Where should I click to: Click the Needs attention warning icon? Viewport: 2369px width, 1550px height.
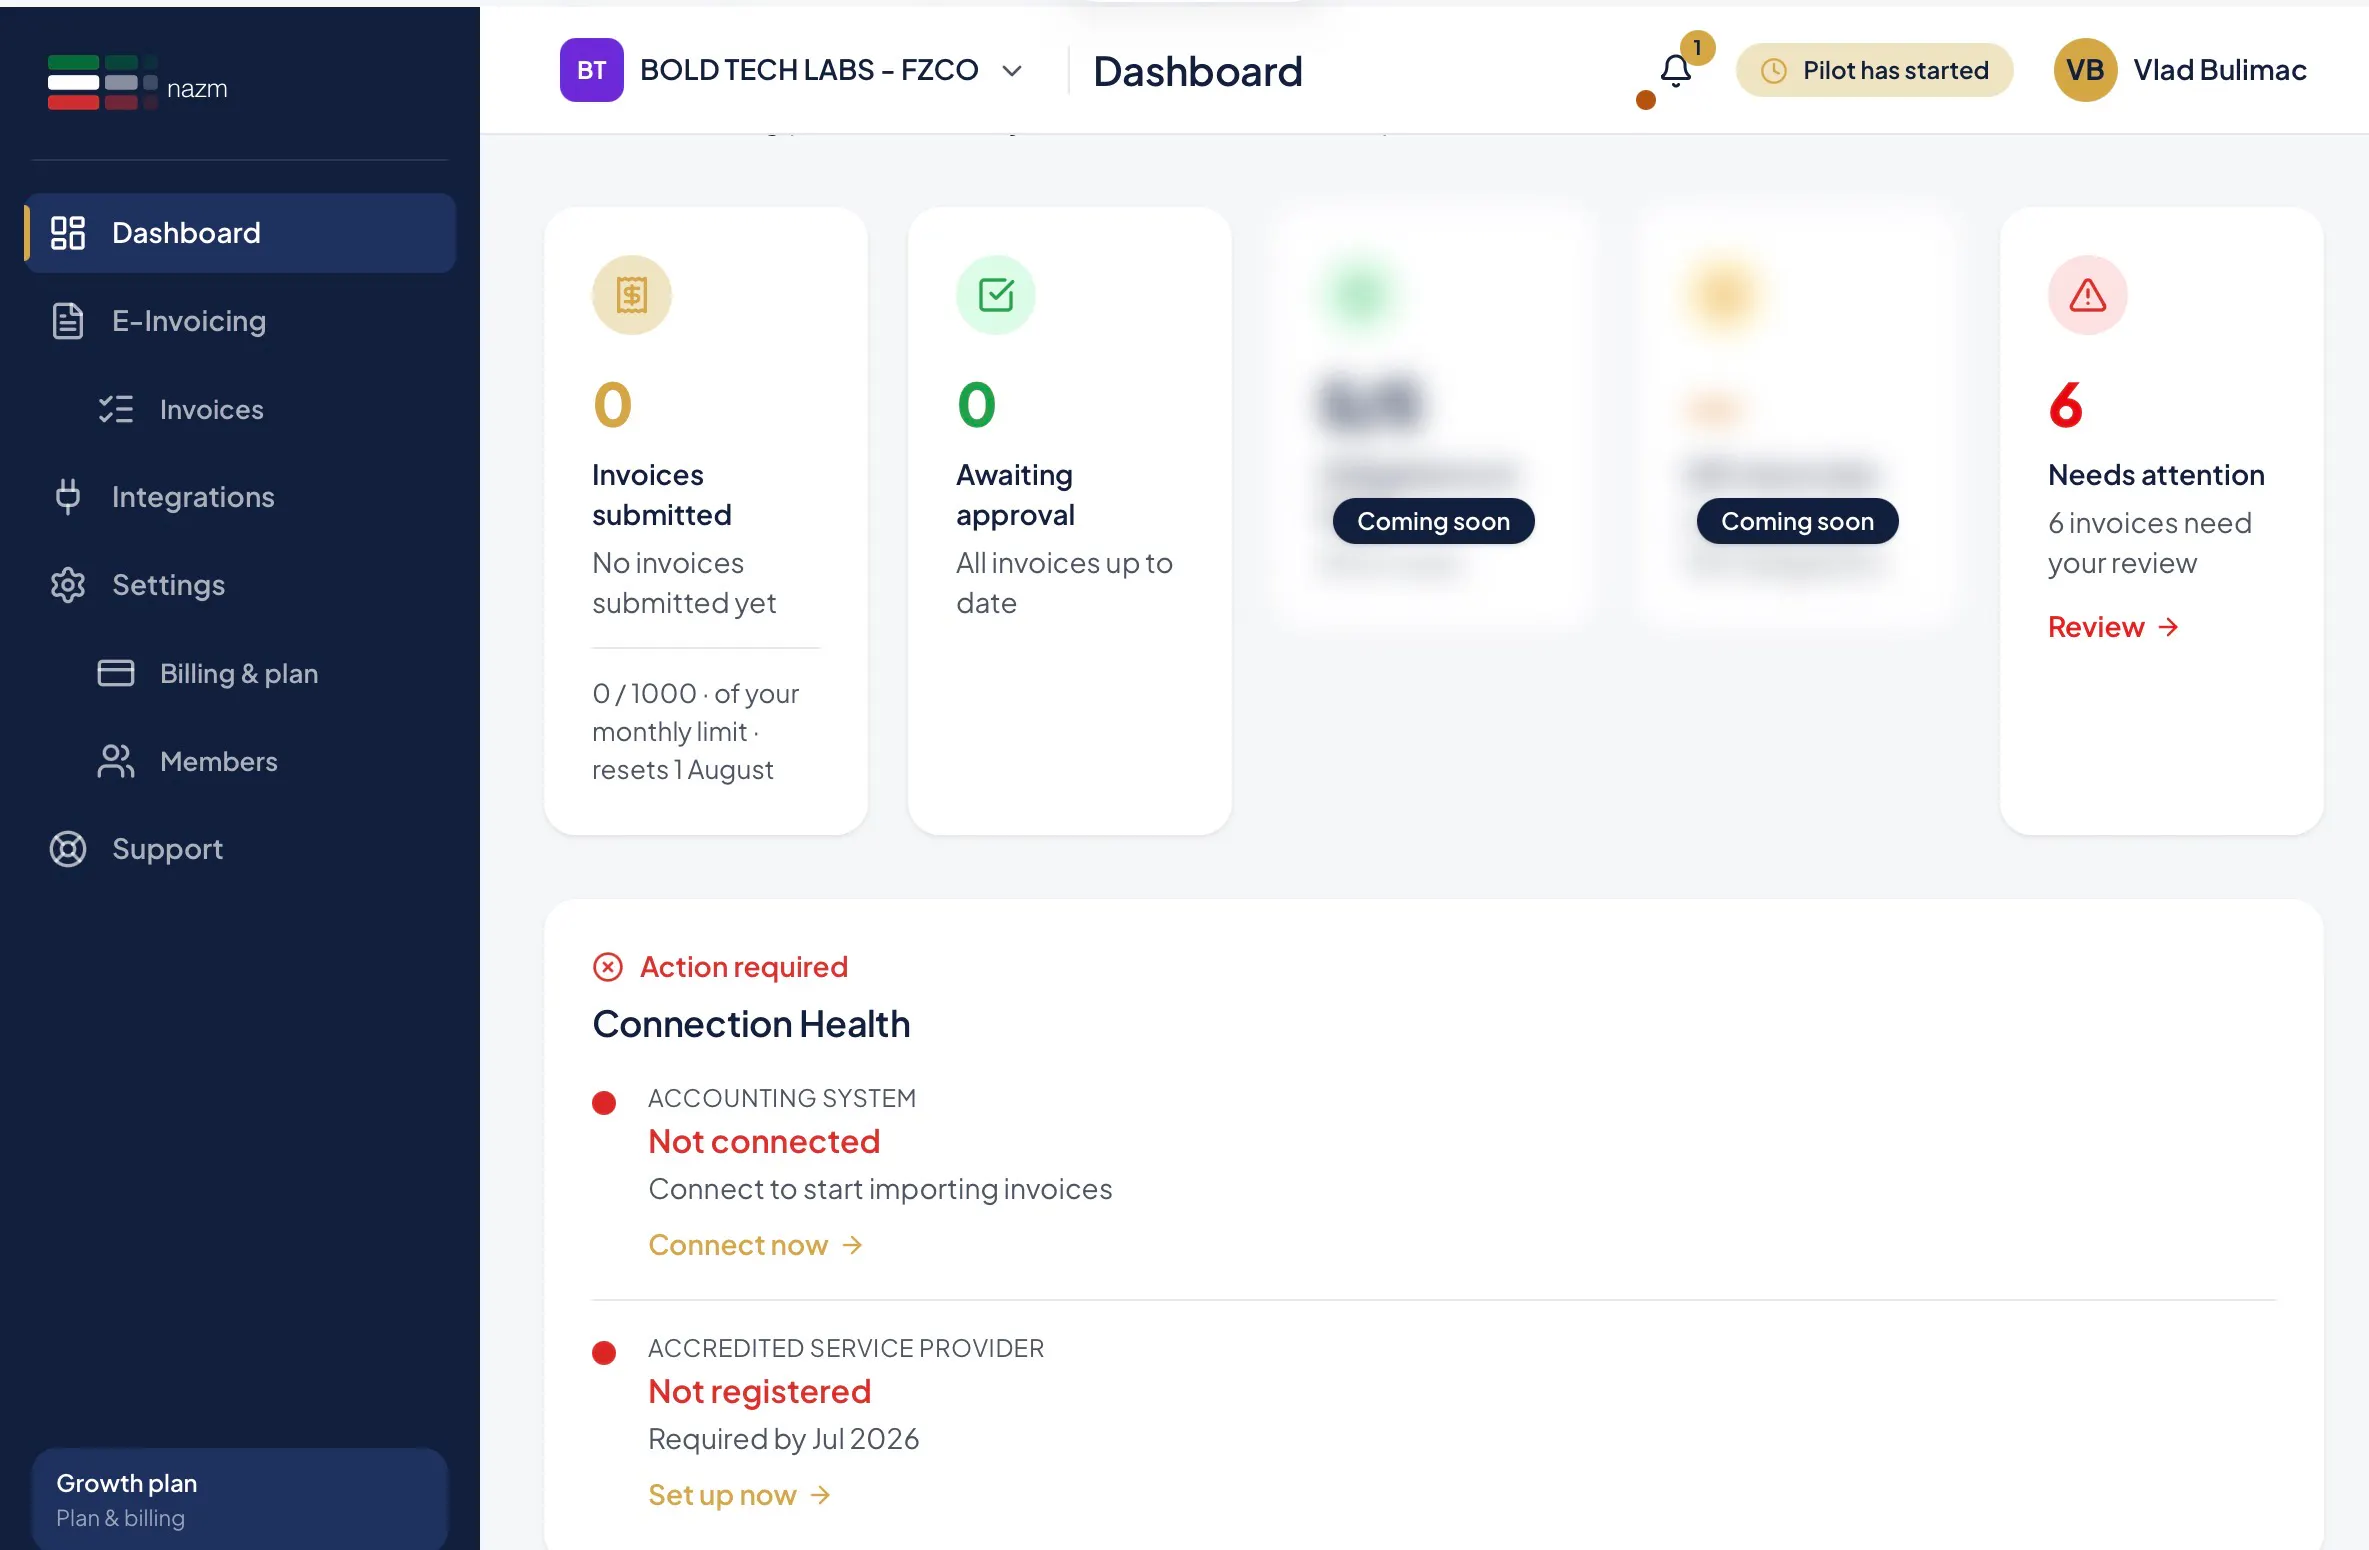coord(2088,295)
